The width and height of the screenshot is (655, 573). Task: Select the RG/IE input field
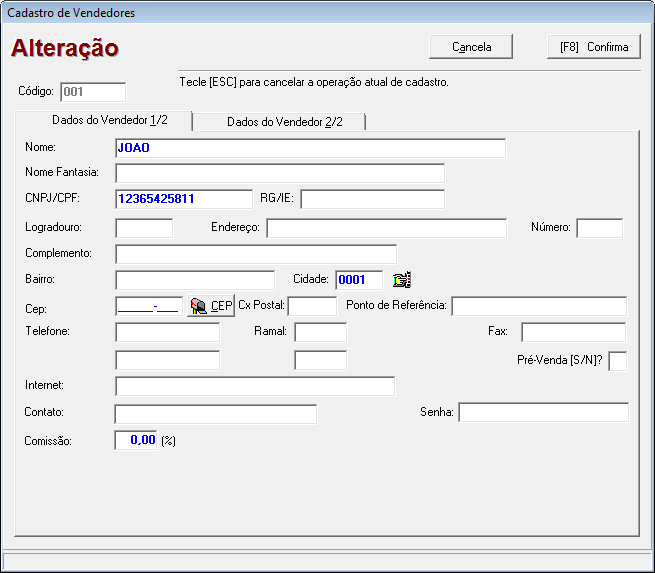pyautogui.click(x=371, y=199)
